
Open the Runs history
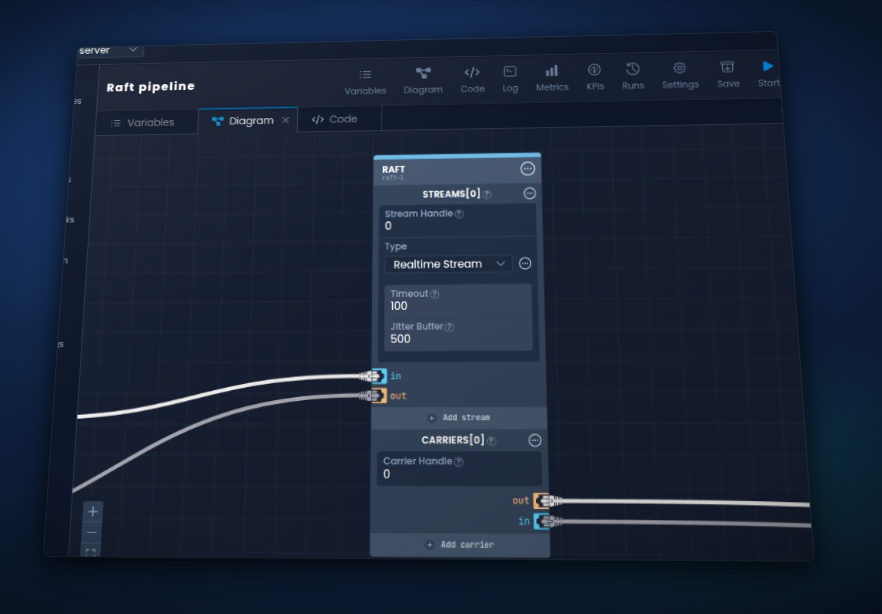pos(633,75)
